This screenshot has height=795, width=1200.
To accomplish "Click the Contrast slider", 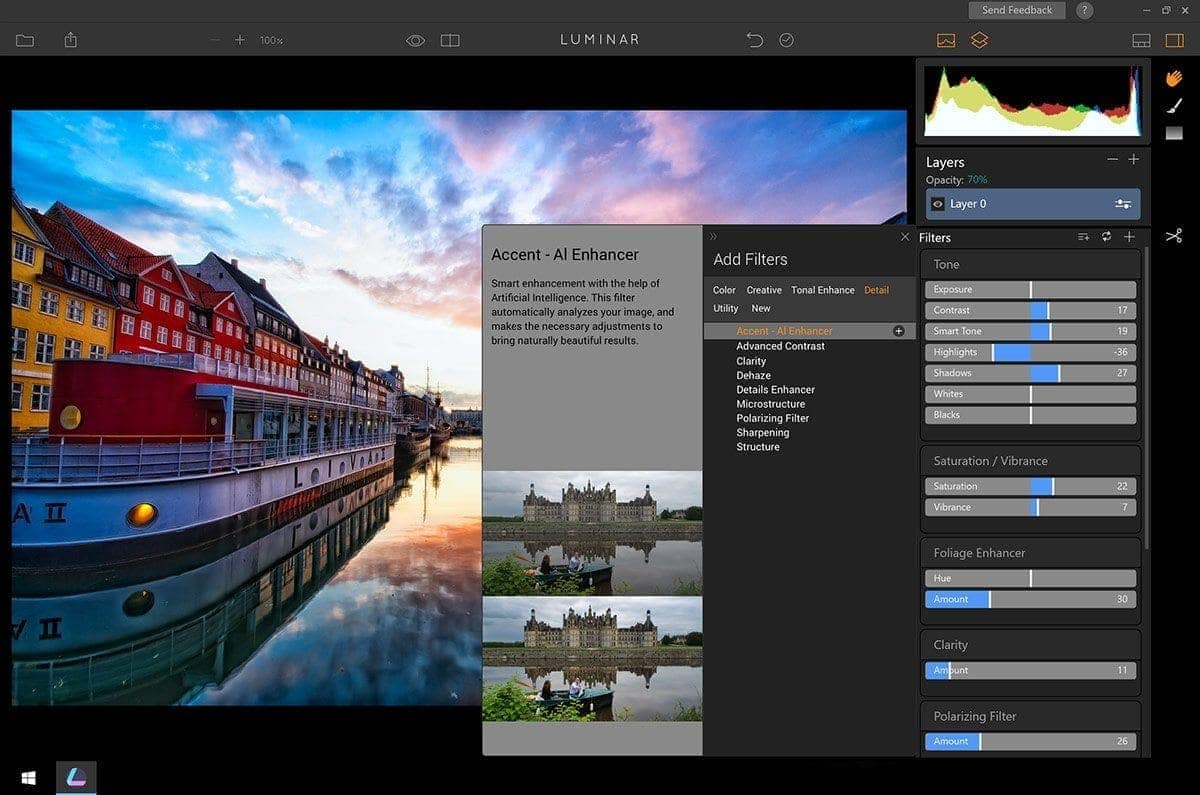I will 1030,311.
